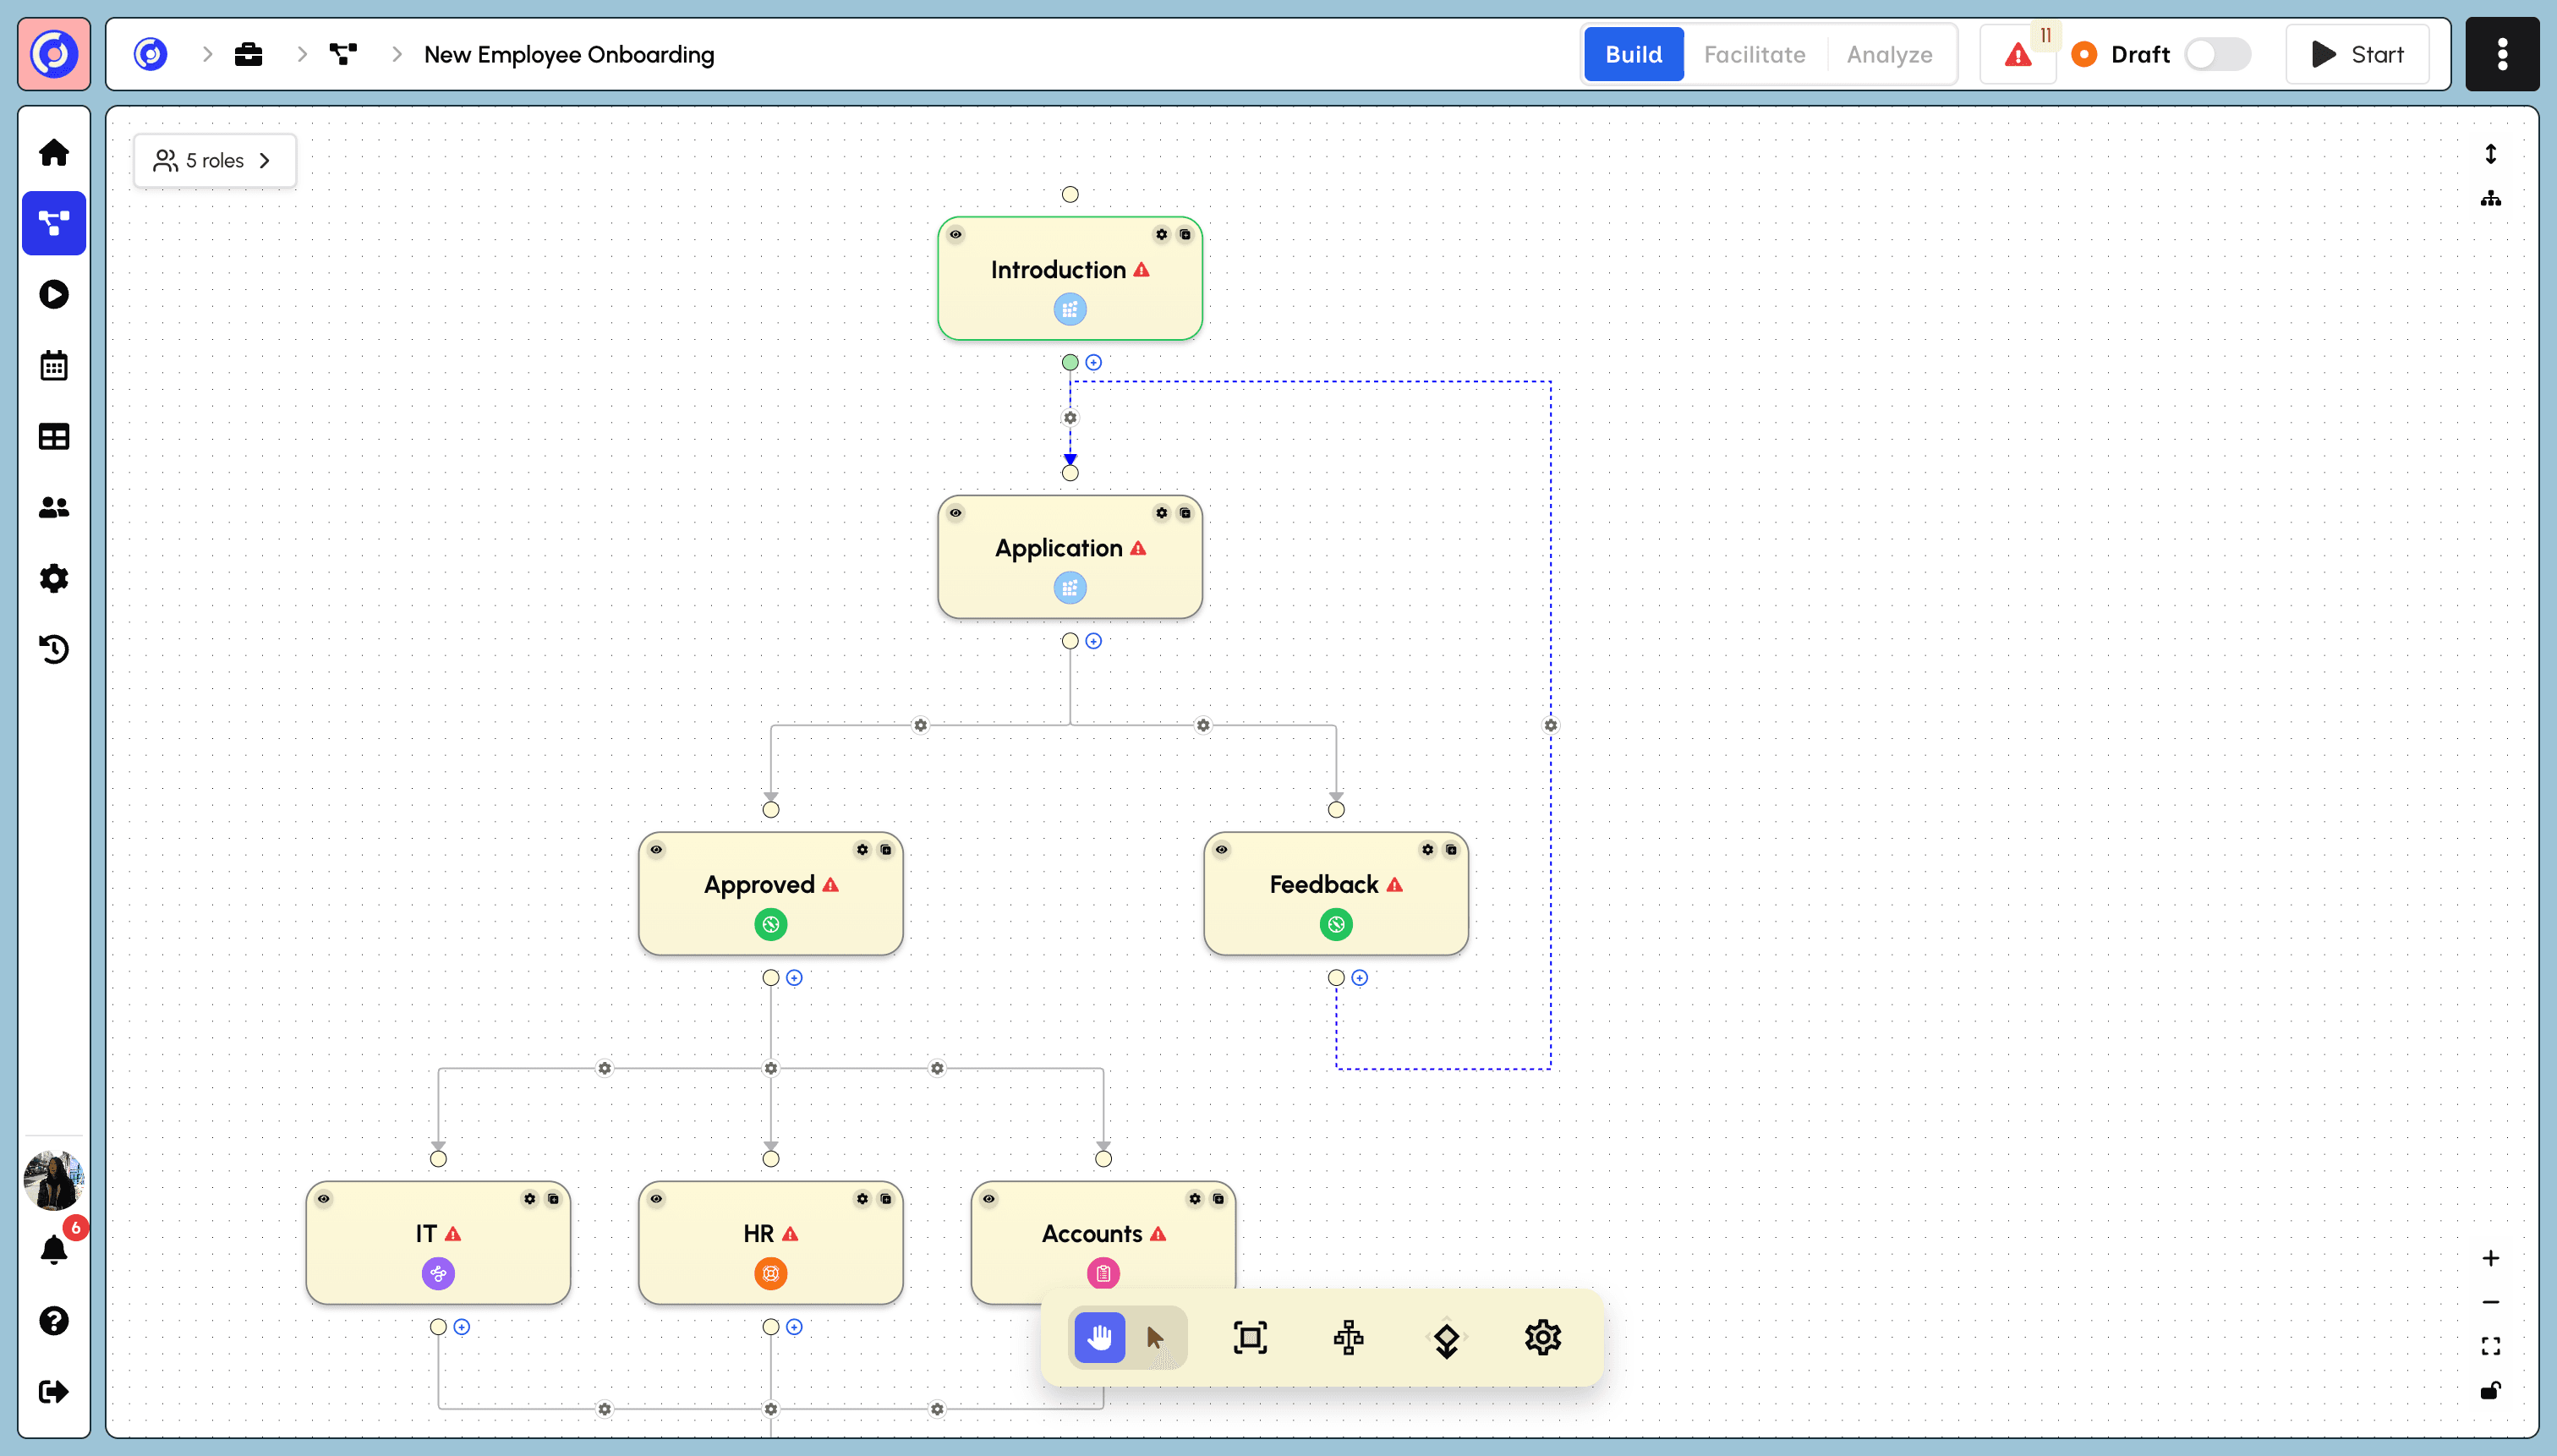Screen dimensions: 2557x1456
Task: Toggle vertical layout direction arrow
Action: point(2490,153)
